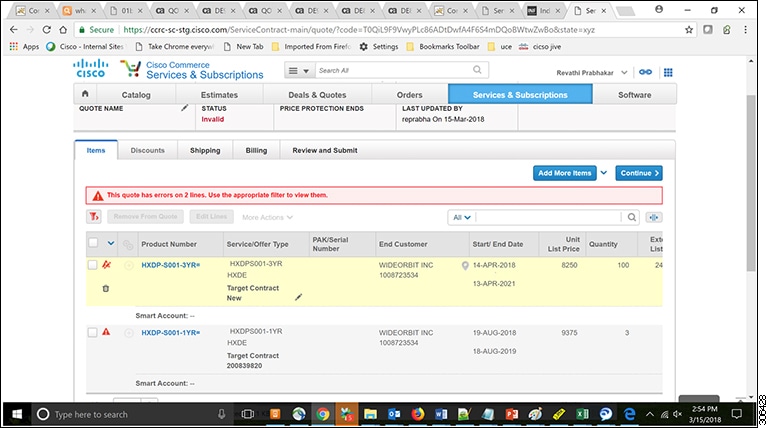Expand the HXDP-S001-1YR= line plus icon
The height and width of the screenshot is (428, 768).
click(129, 333)
